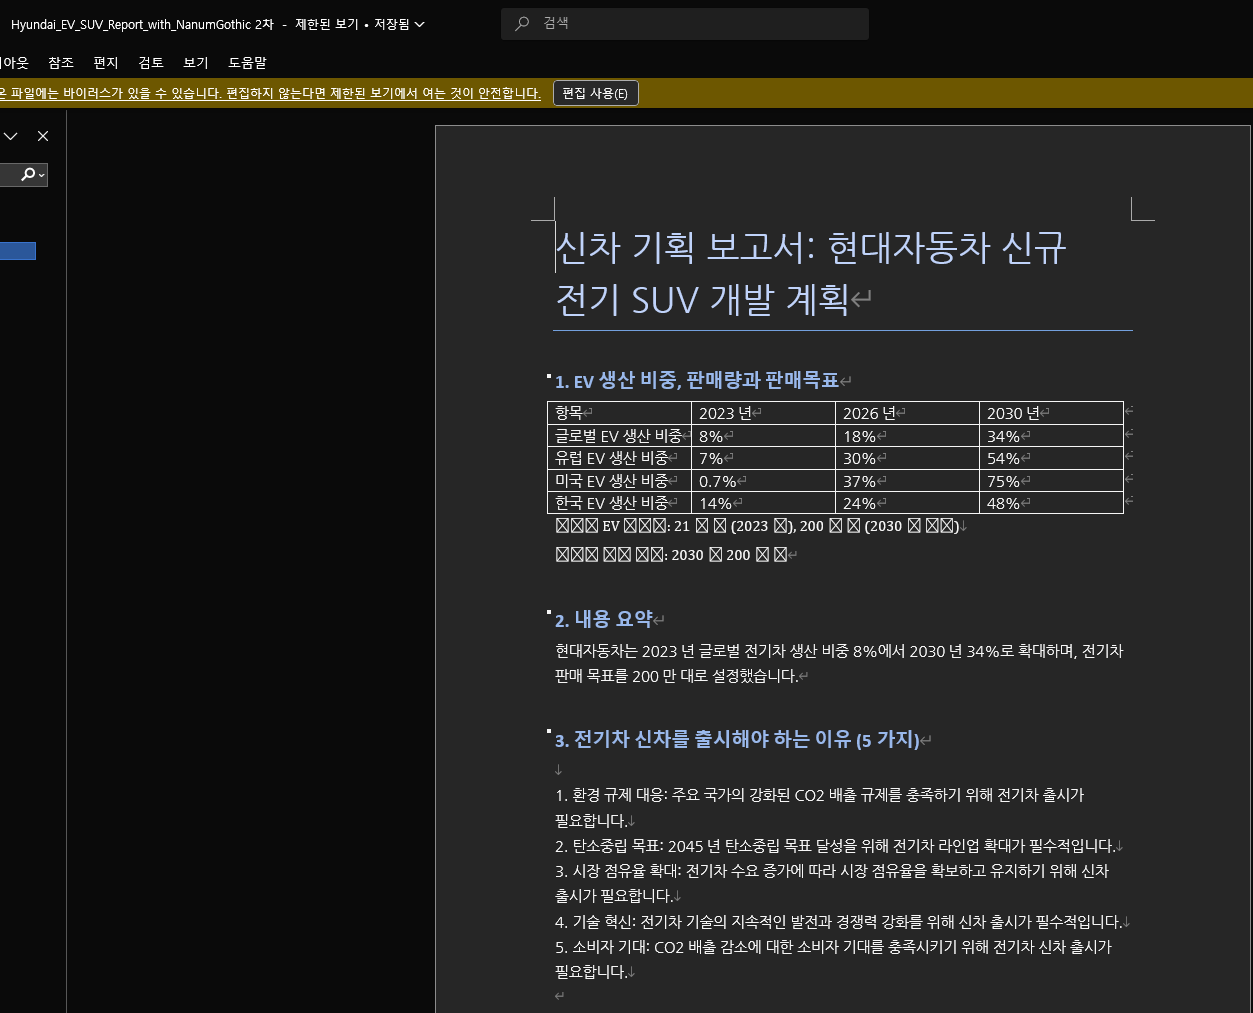Click the 2026 년 table header cell
The width and height of the screenshot is (1253, 1013).
(907, 413)
